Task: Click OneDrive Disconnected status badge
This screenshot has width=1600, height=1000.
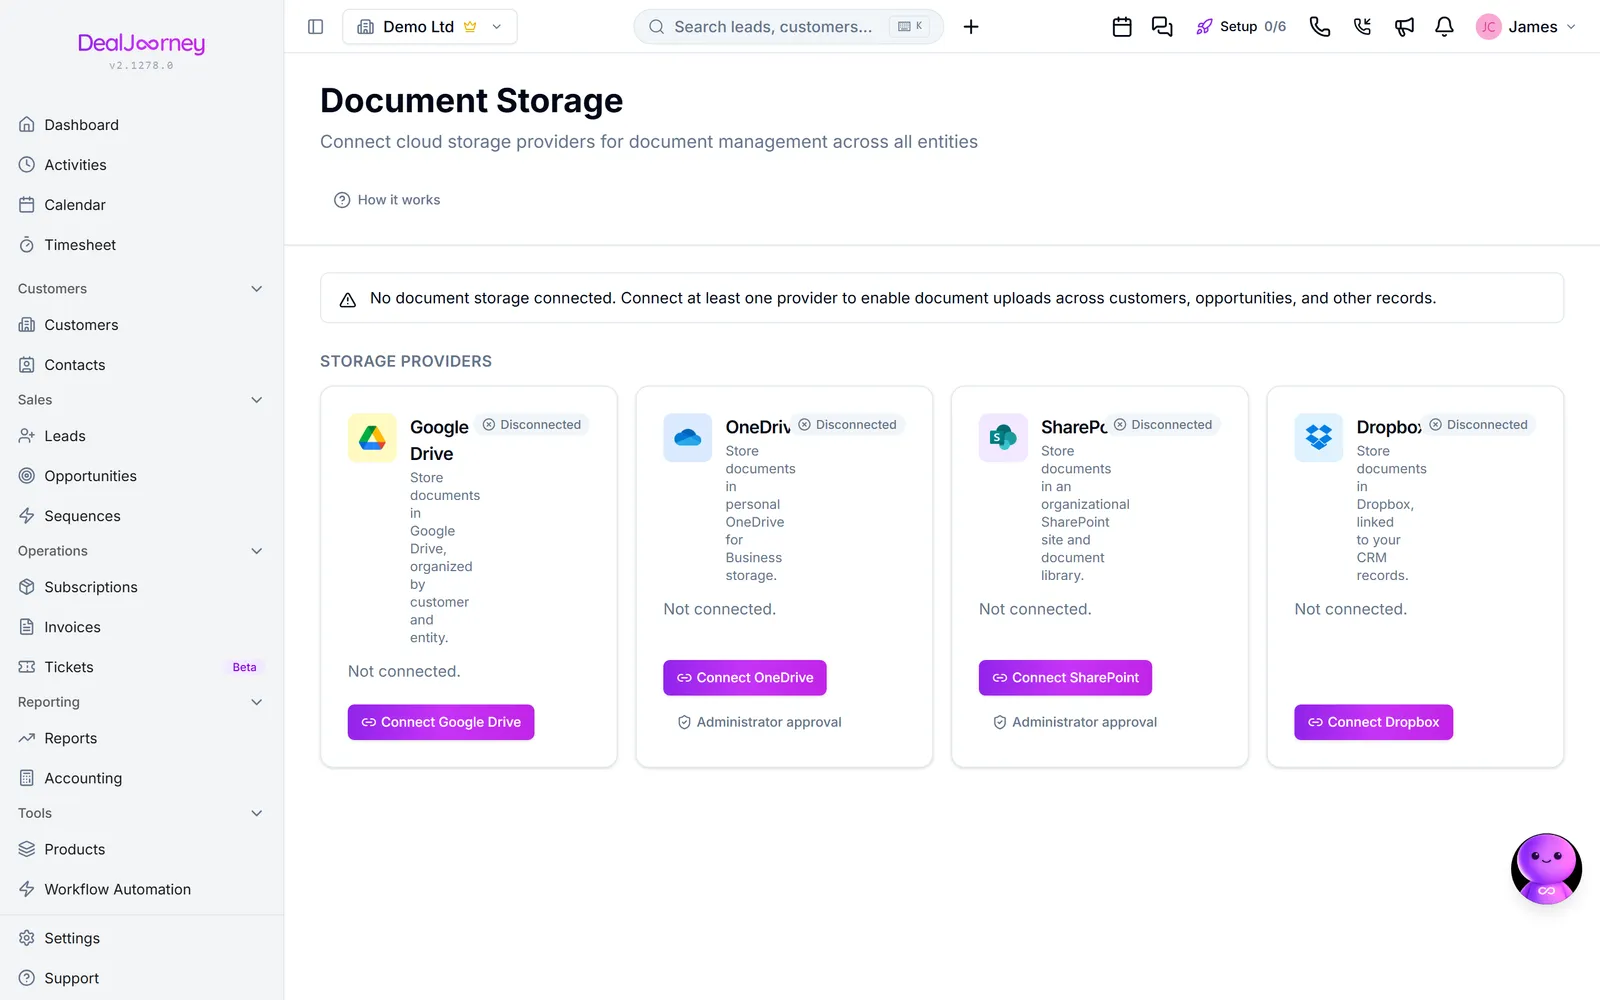Action: [848, 425]
